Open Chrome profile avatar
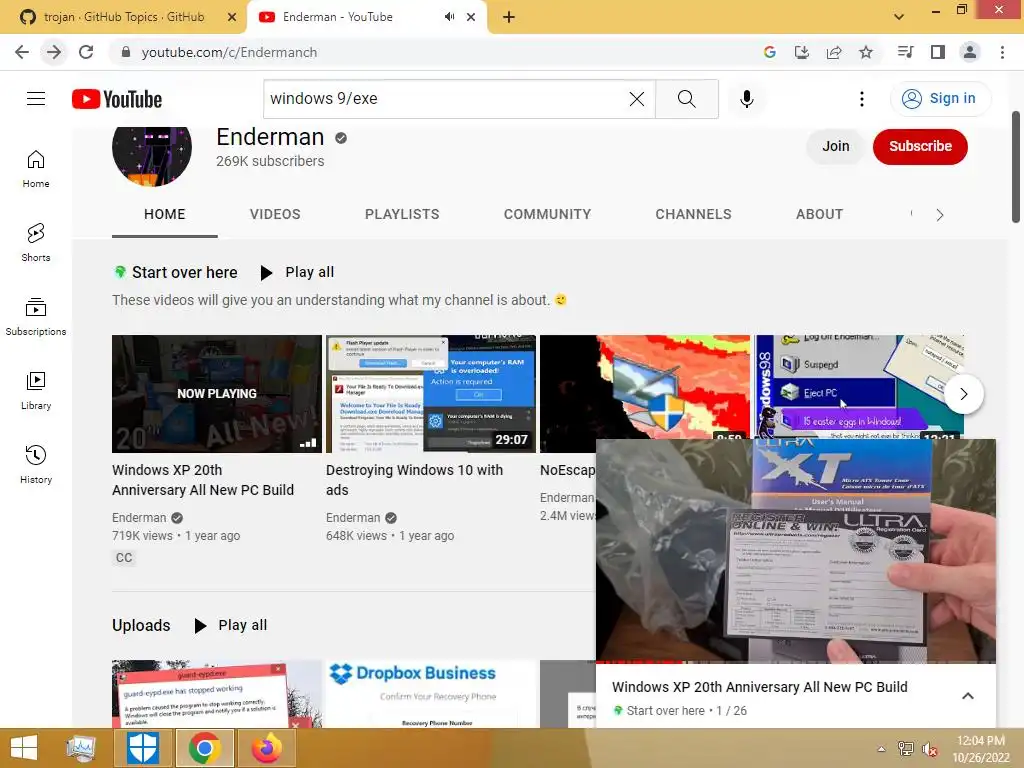Viewport: 1024px width, 768px height. pyautogui.click(x=970, y=52)
